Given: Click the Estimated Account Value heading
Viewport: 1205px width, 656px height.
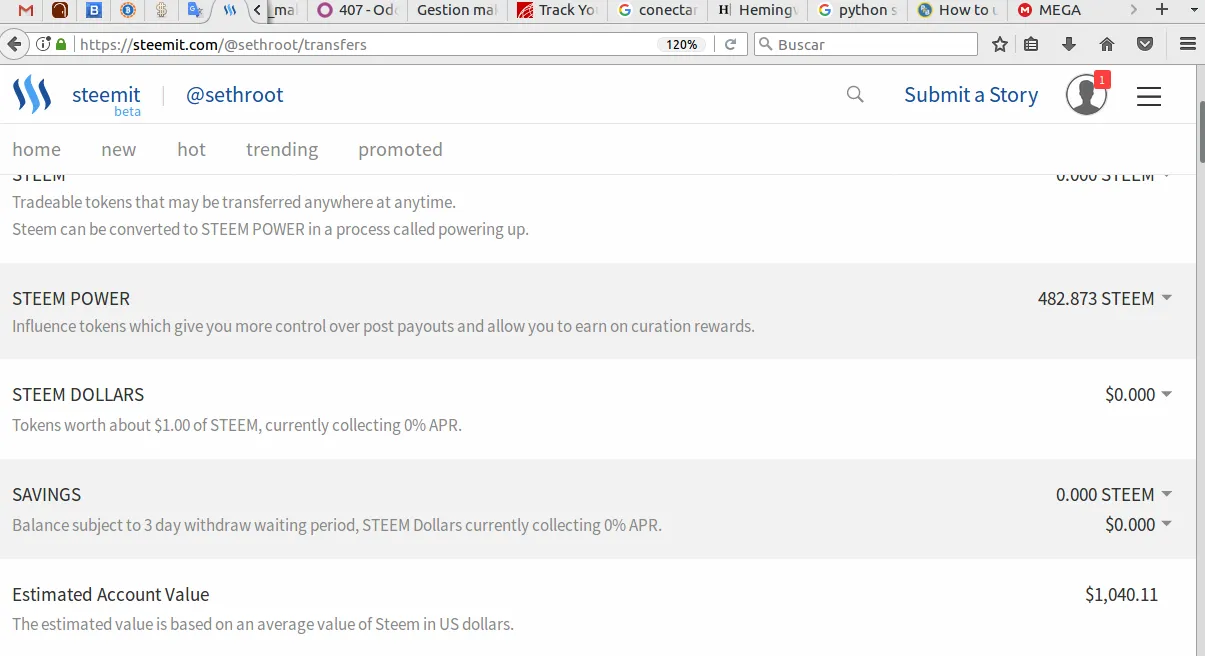Looking at the screenshot, I should (x=111, y=594).
